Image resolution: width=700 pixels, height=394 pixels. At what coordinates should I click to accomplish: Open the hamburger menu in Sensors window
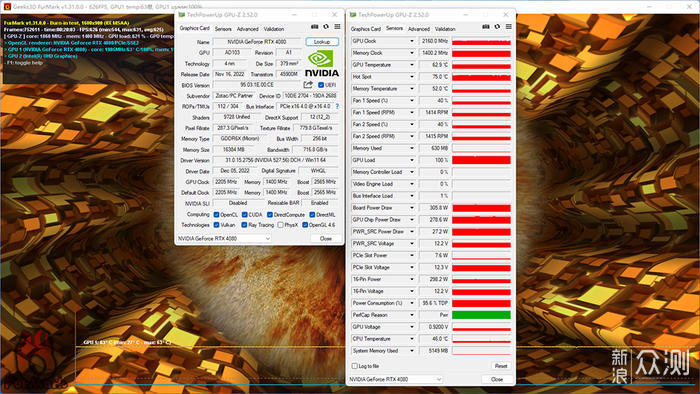pos(508,27)
